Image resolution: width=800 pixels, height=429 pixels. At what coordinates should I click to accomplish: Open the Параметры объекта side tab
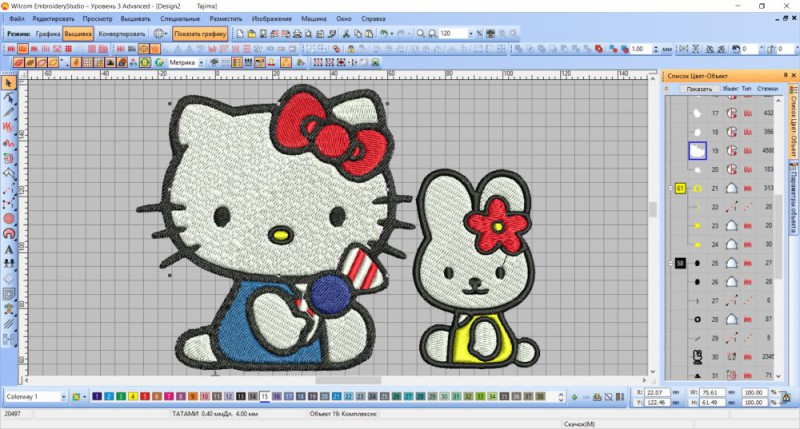pos(793,197)
